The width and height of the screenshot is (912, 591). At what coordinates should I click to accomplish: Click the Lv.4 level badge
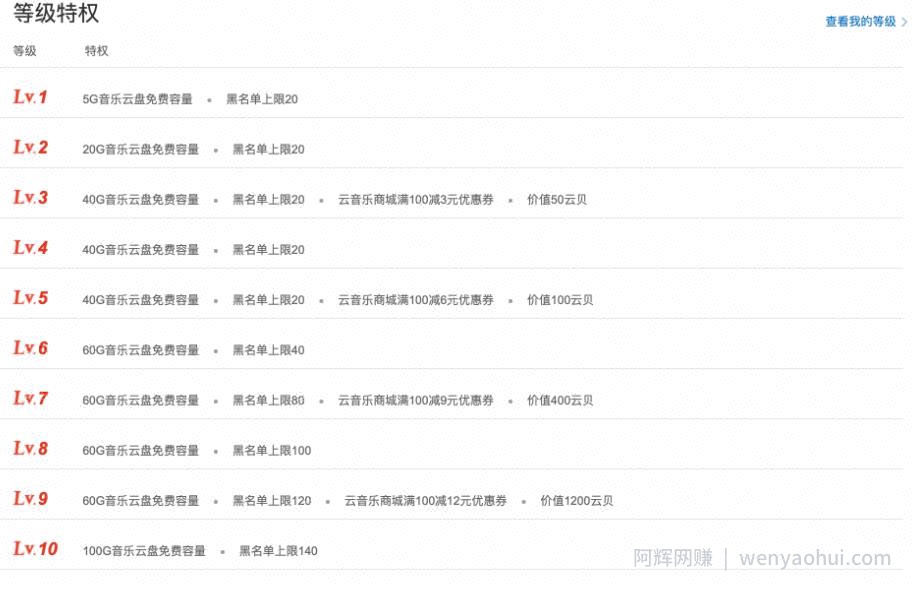pos(31,247)
